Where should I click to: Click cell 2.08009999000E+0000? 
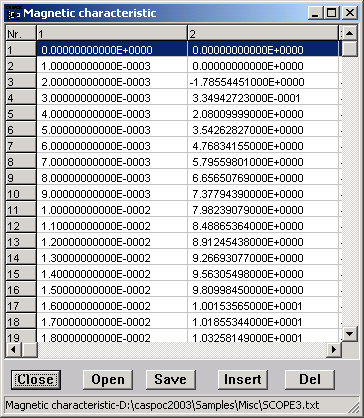pos(263,113)
